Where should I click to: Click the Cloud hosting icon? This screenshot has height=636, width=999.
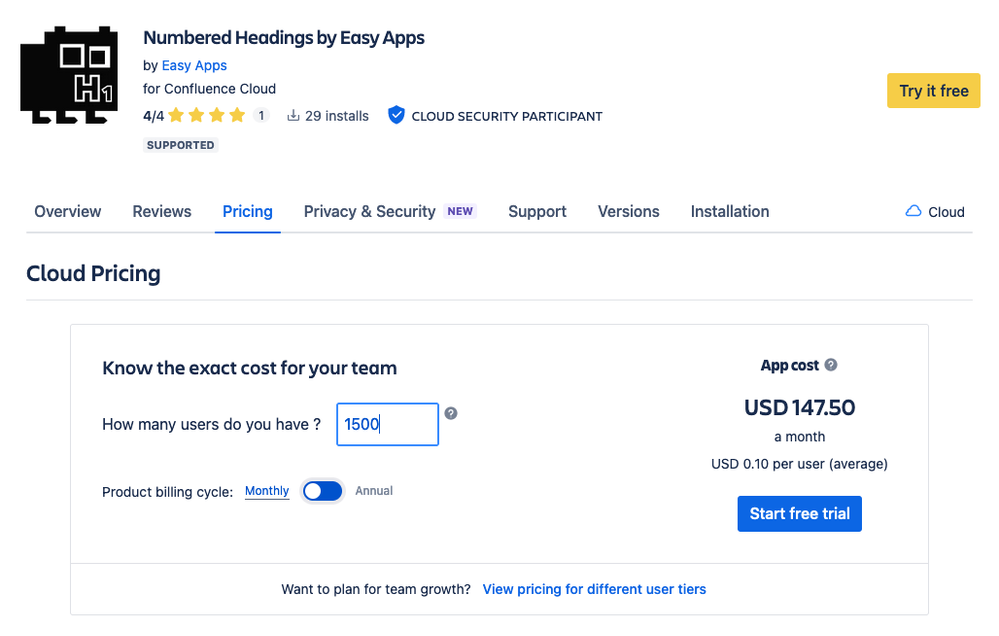tap(913, 211)
